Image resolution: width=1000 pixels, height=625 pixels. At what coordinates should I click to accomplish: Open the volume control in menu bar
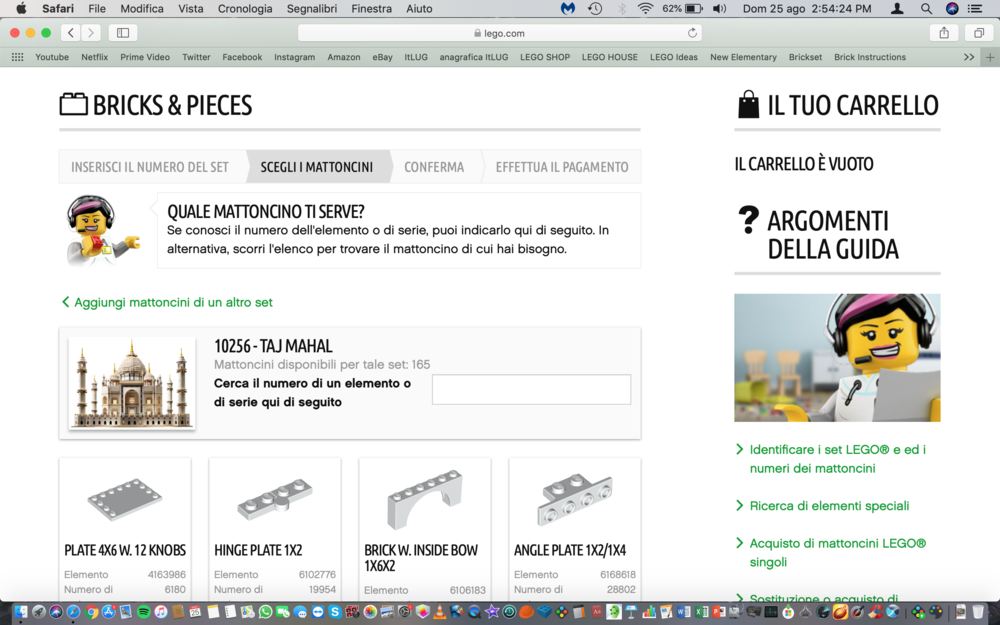coord(719,8)
